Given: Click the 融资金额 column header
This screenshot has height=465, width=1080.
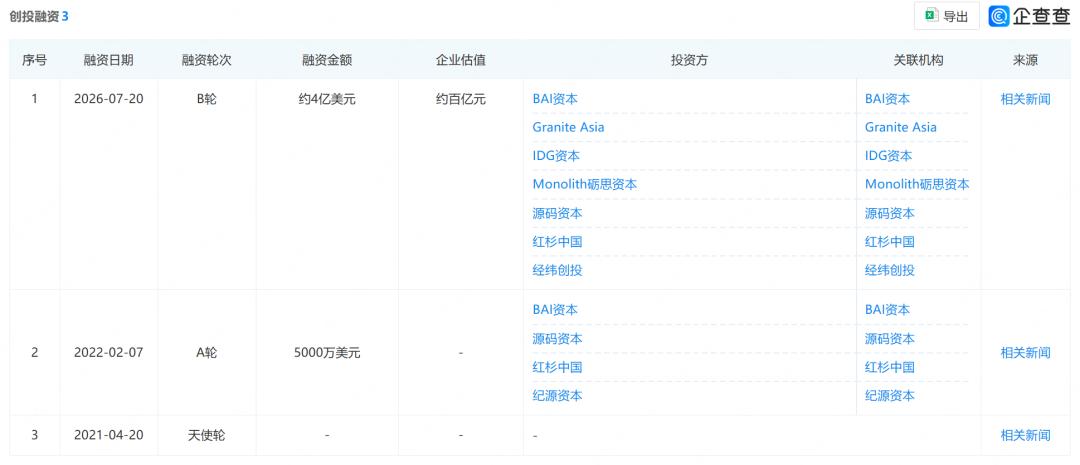Looking at the screenshot, I should (x=327, y=60).
